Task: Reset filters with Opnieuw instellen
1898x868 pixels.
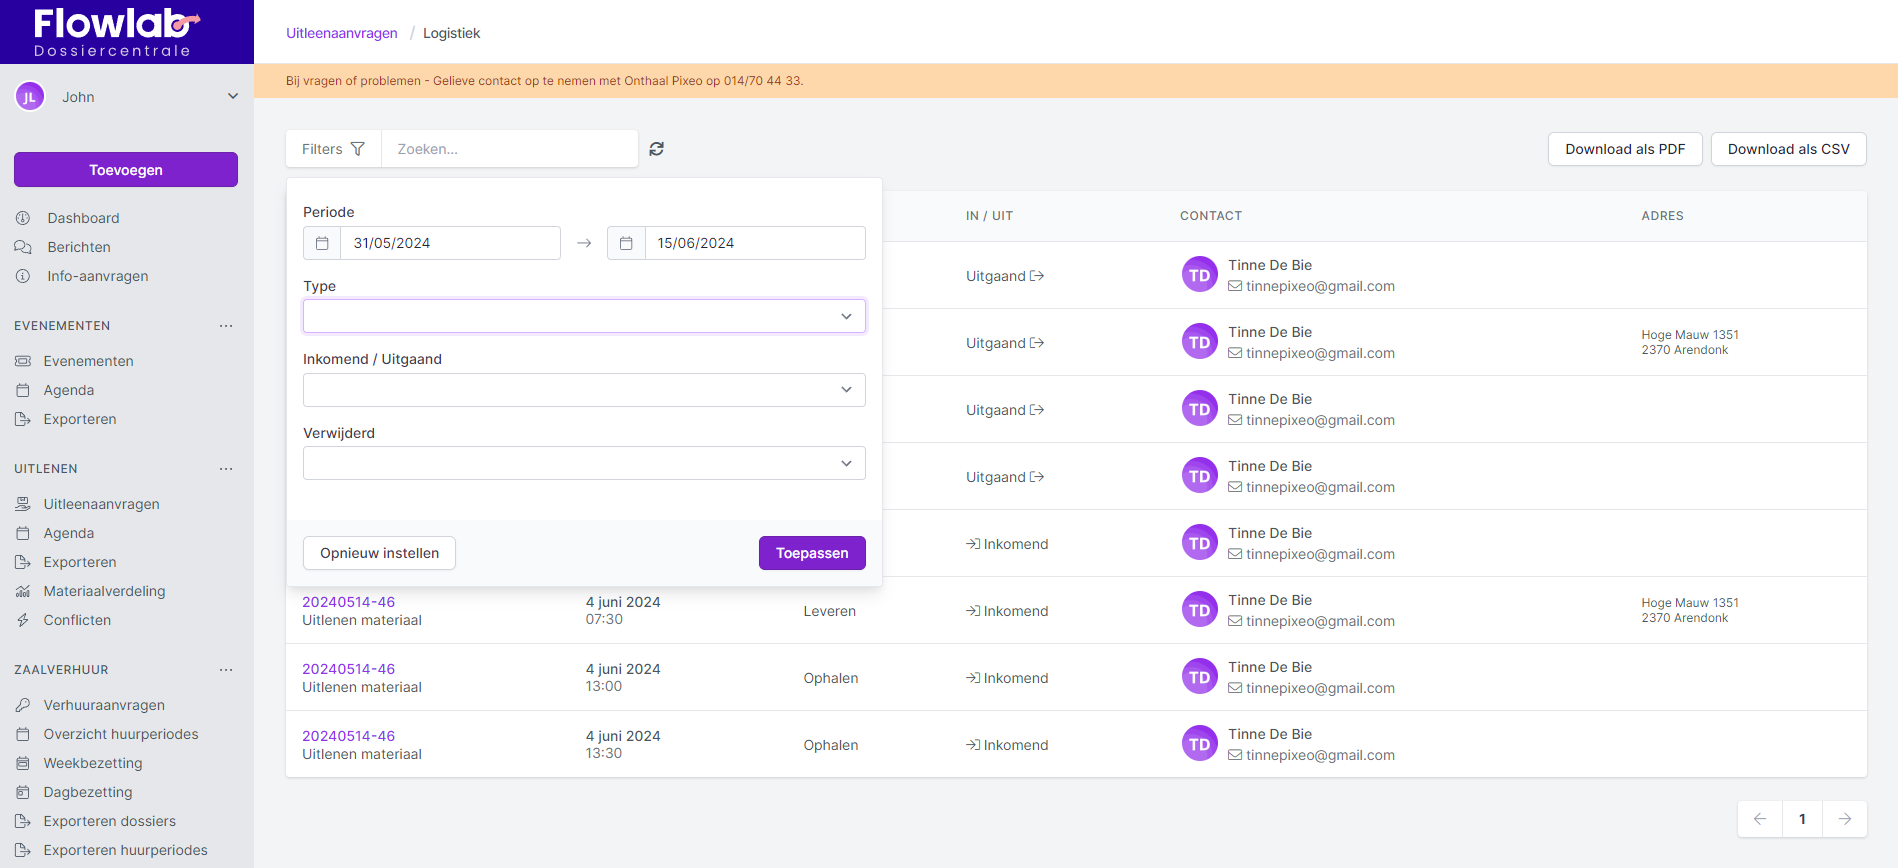Action: click(379, 553)
